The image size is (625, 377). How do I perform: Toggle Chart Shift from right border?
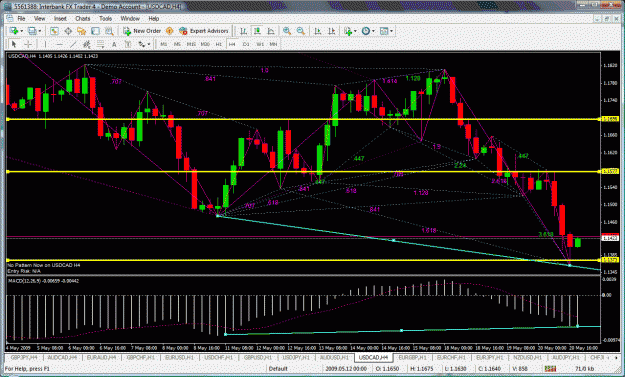(332, 31)
